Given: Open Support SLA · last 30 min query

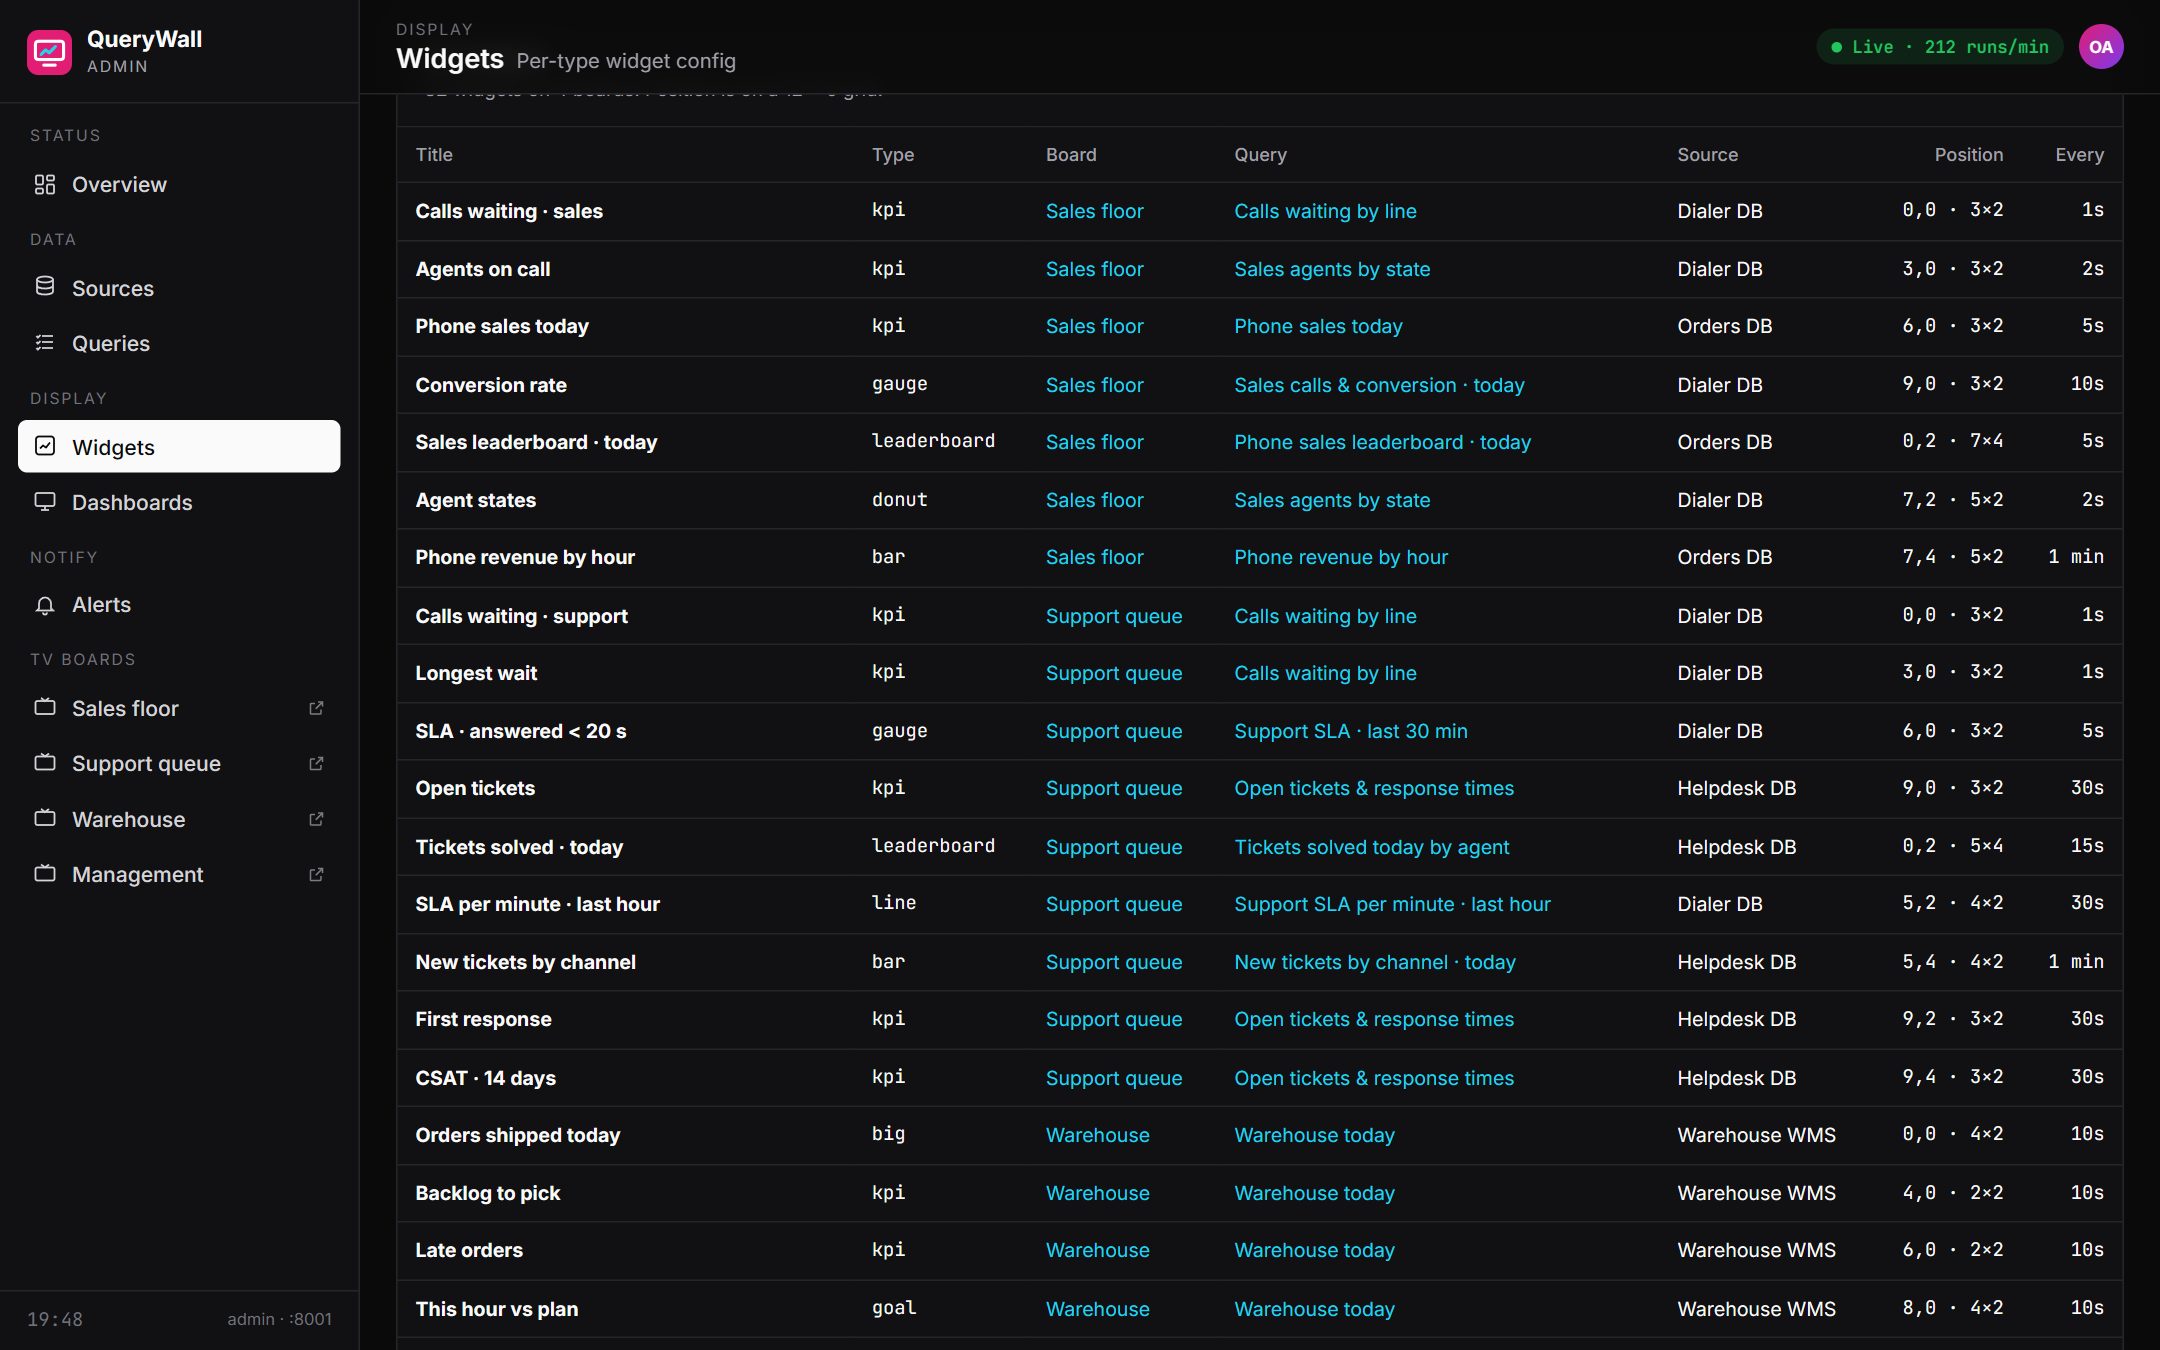Looking at the screenshot, I should click(1350, 731).
